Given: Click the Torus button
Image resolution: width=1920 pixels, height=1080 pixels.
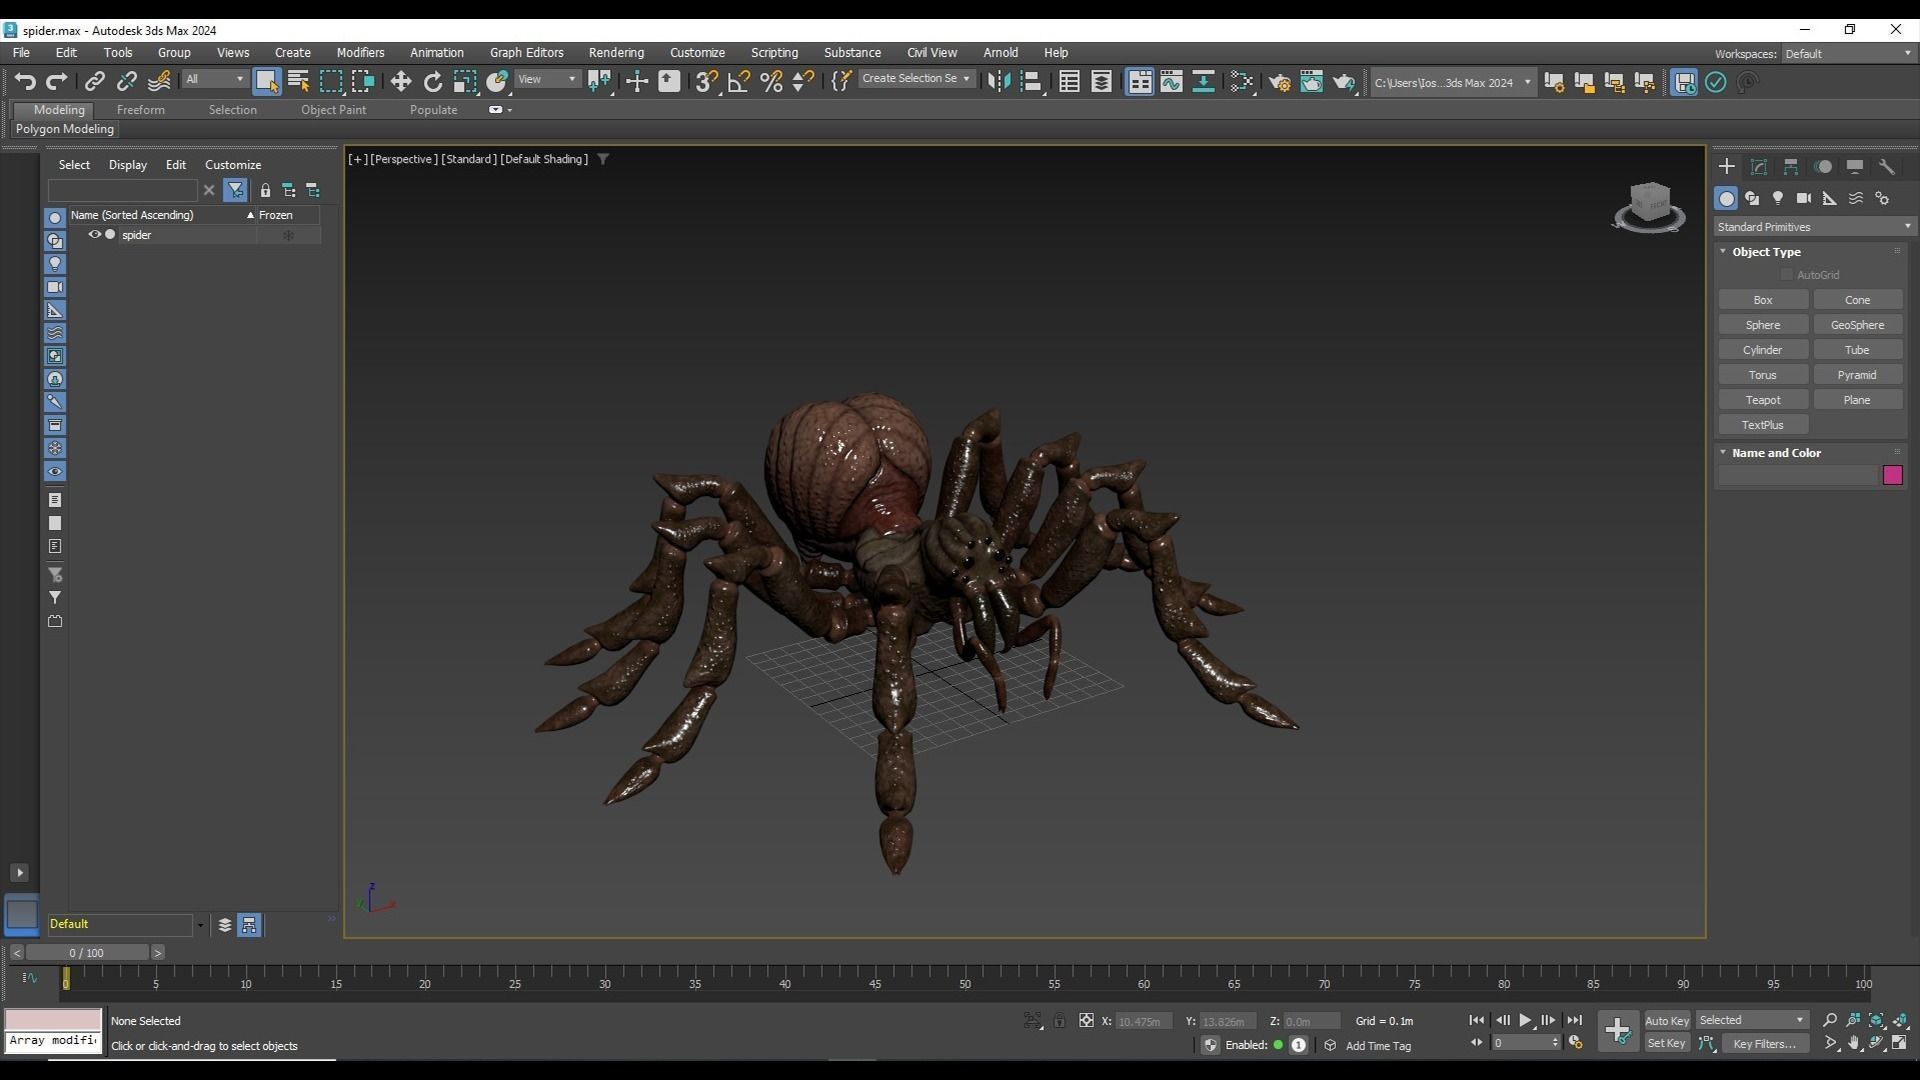Looking at the screenshot, I should coord(1762,375).
